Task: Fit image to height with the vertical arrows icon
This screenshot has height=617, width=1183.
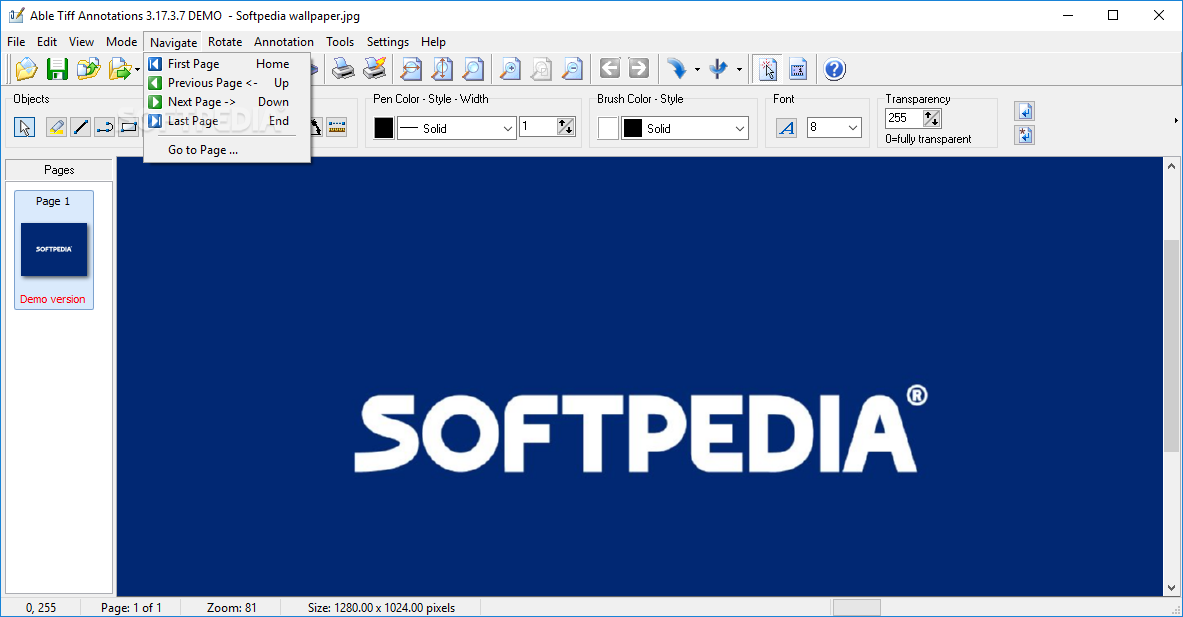Action: point(442,69)
